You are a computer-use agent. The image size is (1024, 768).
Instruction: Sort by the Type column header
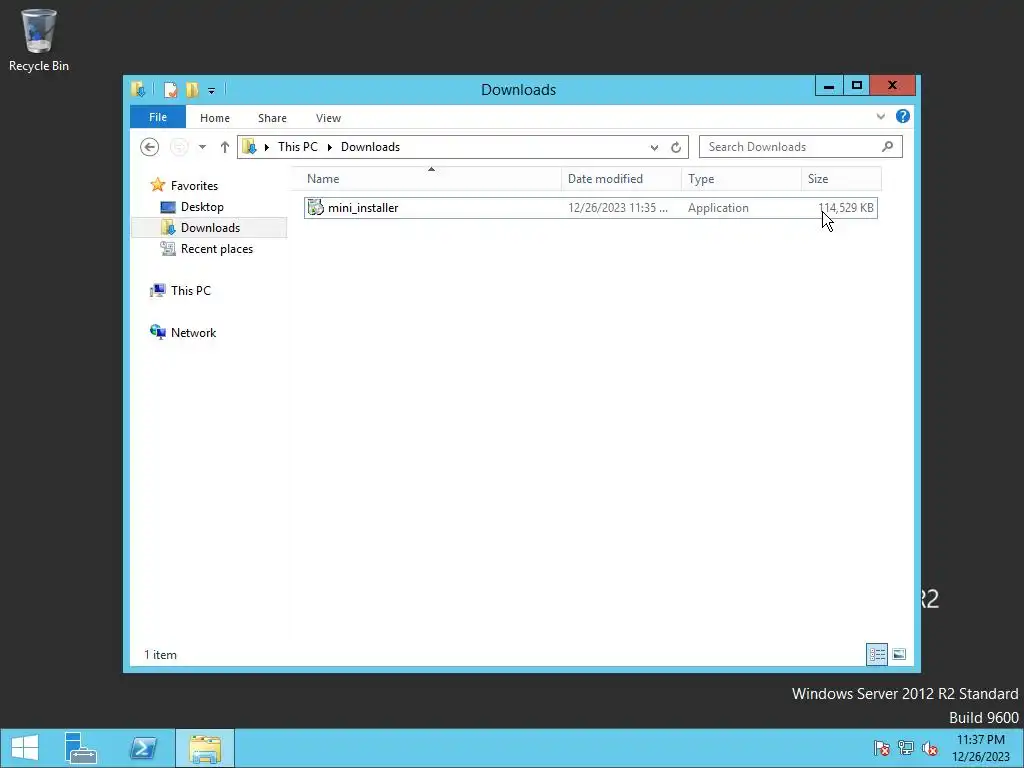coord(741,178)
